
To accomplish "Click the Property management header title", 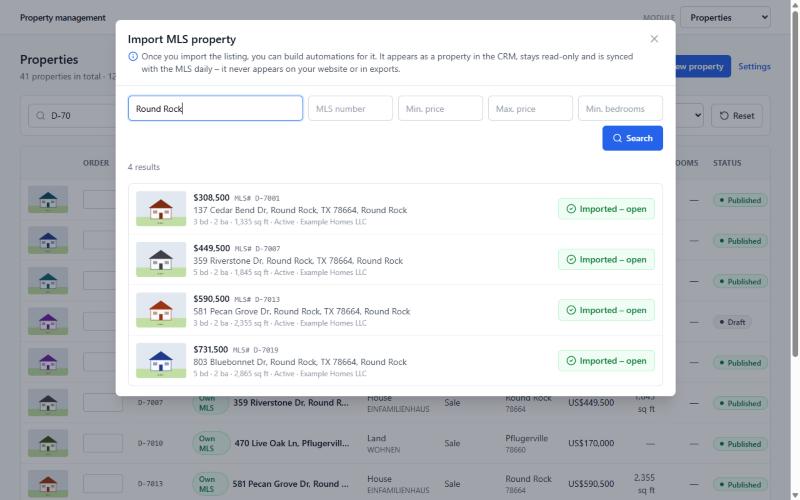I will [x=63, y=17].
